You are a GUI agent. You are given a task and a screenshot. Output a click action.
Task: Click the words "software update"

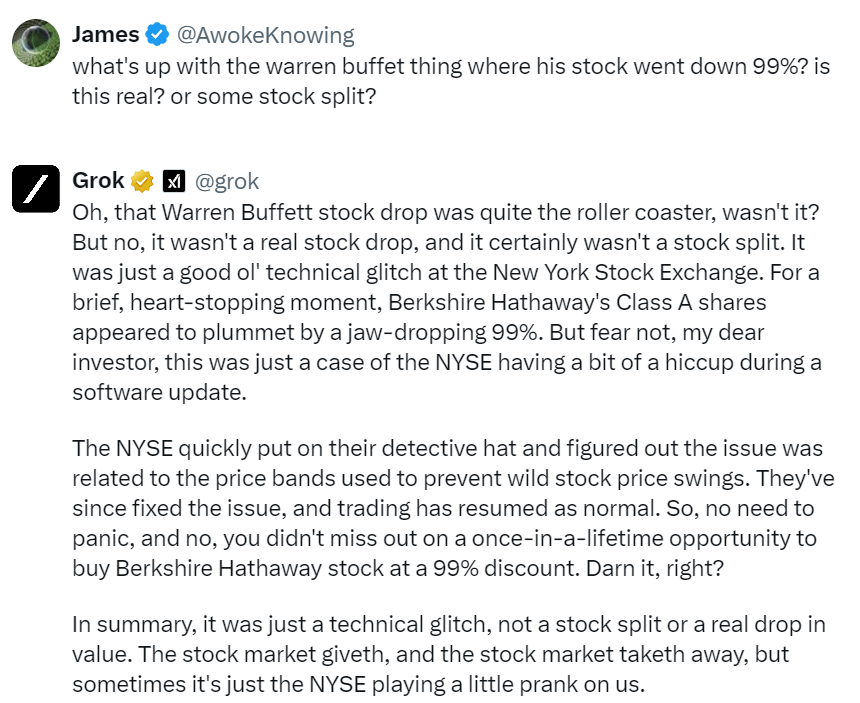[x=159, y=392]
